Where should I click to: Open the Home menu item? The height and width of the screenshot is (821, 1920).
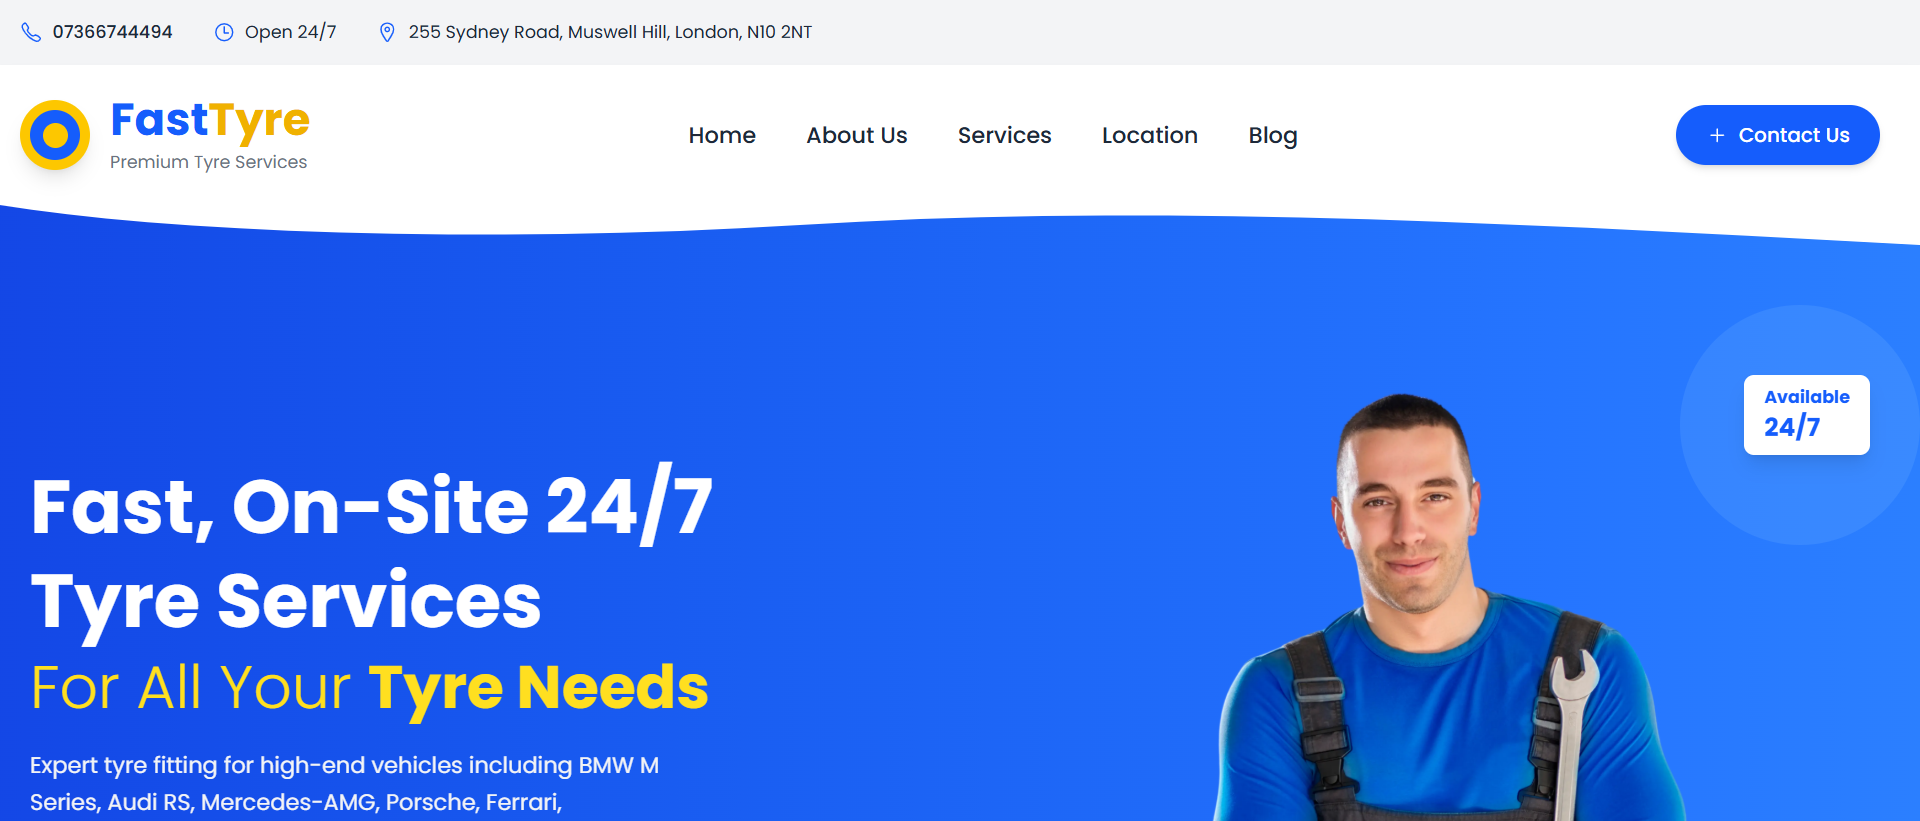pyautogui.click(x=722, y=135)
